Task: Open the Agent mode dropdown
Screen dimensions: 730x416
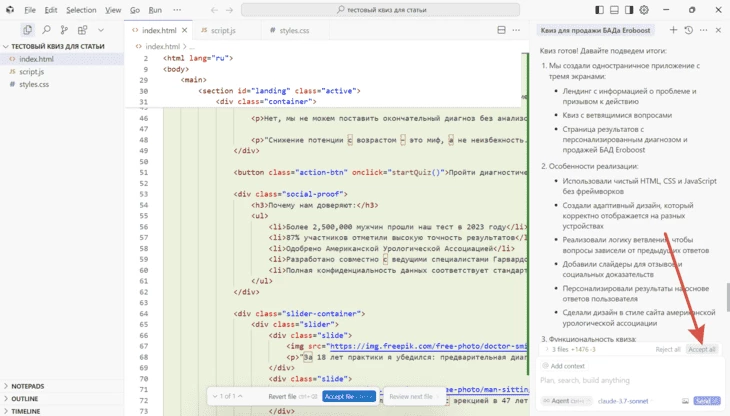Action: click(566, 401)
